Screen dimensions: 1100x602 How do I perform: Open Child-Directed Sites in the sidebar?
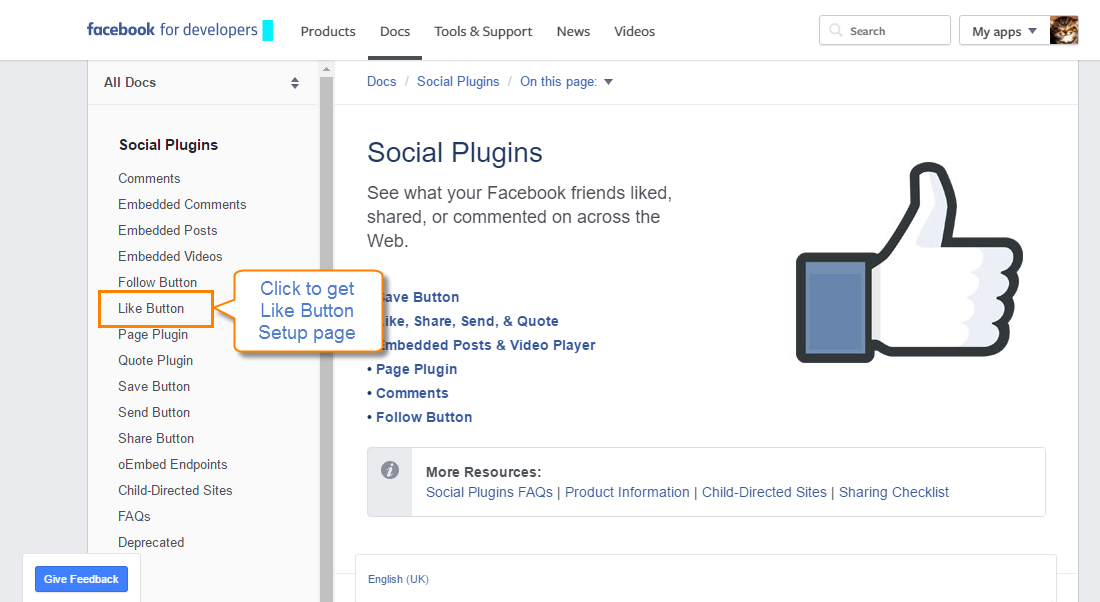[x=175, y=490]
